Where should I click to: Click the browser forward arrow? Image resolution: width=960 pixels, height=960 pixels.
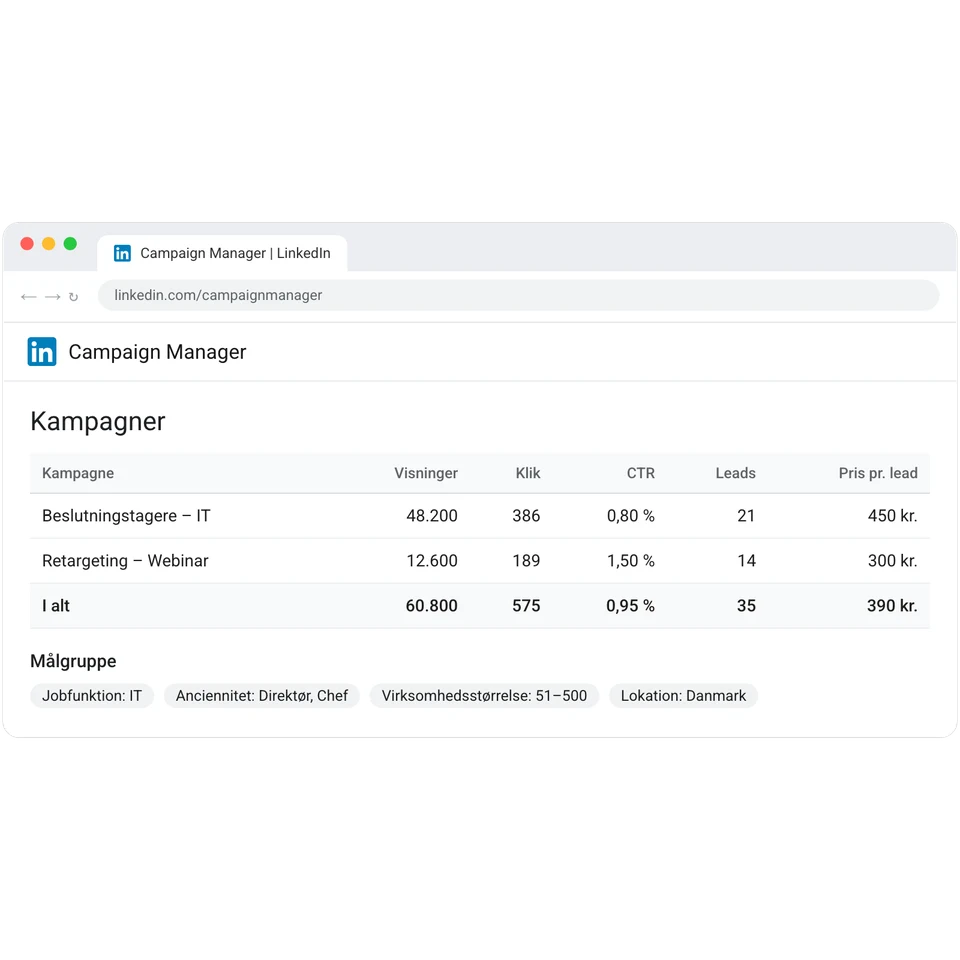(53, 297)
